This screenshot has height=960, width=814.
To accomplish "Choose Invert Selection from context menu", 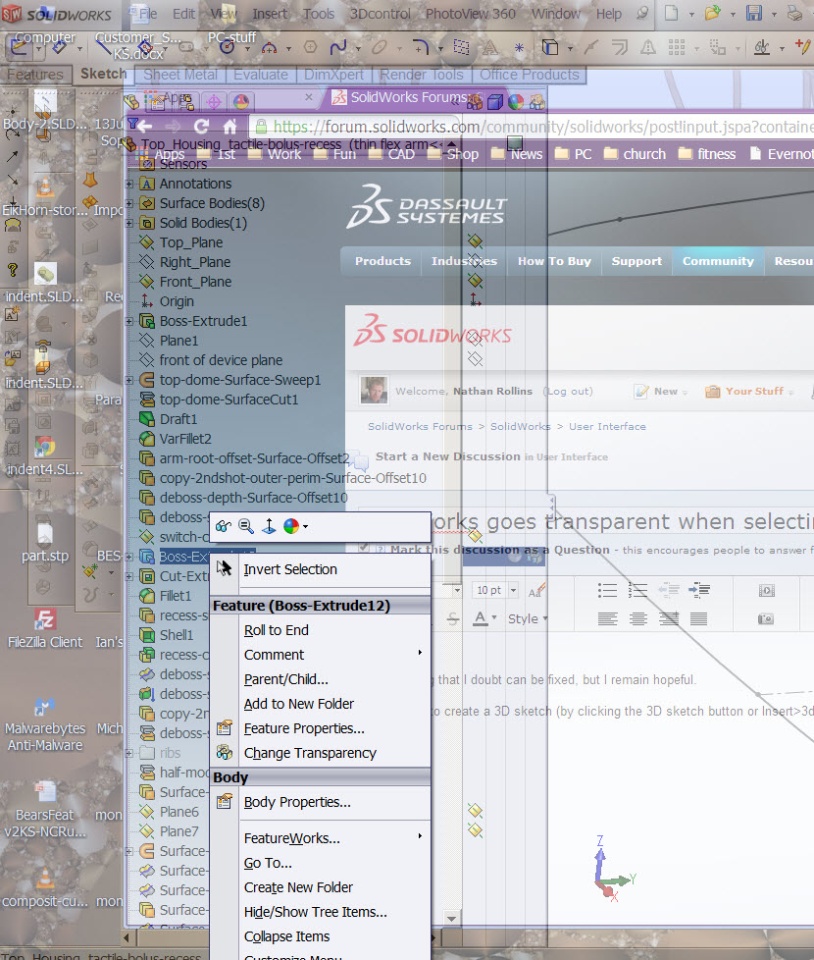I will tap(290, 569).
